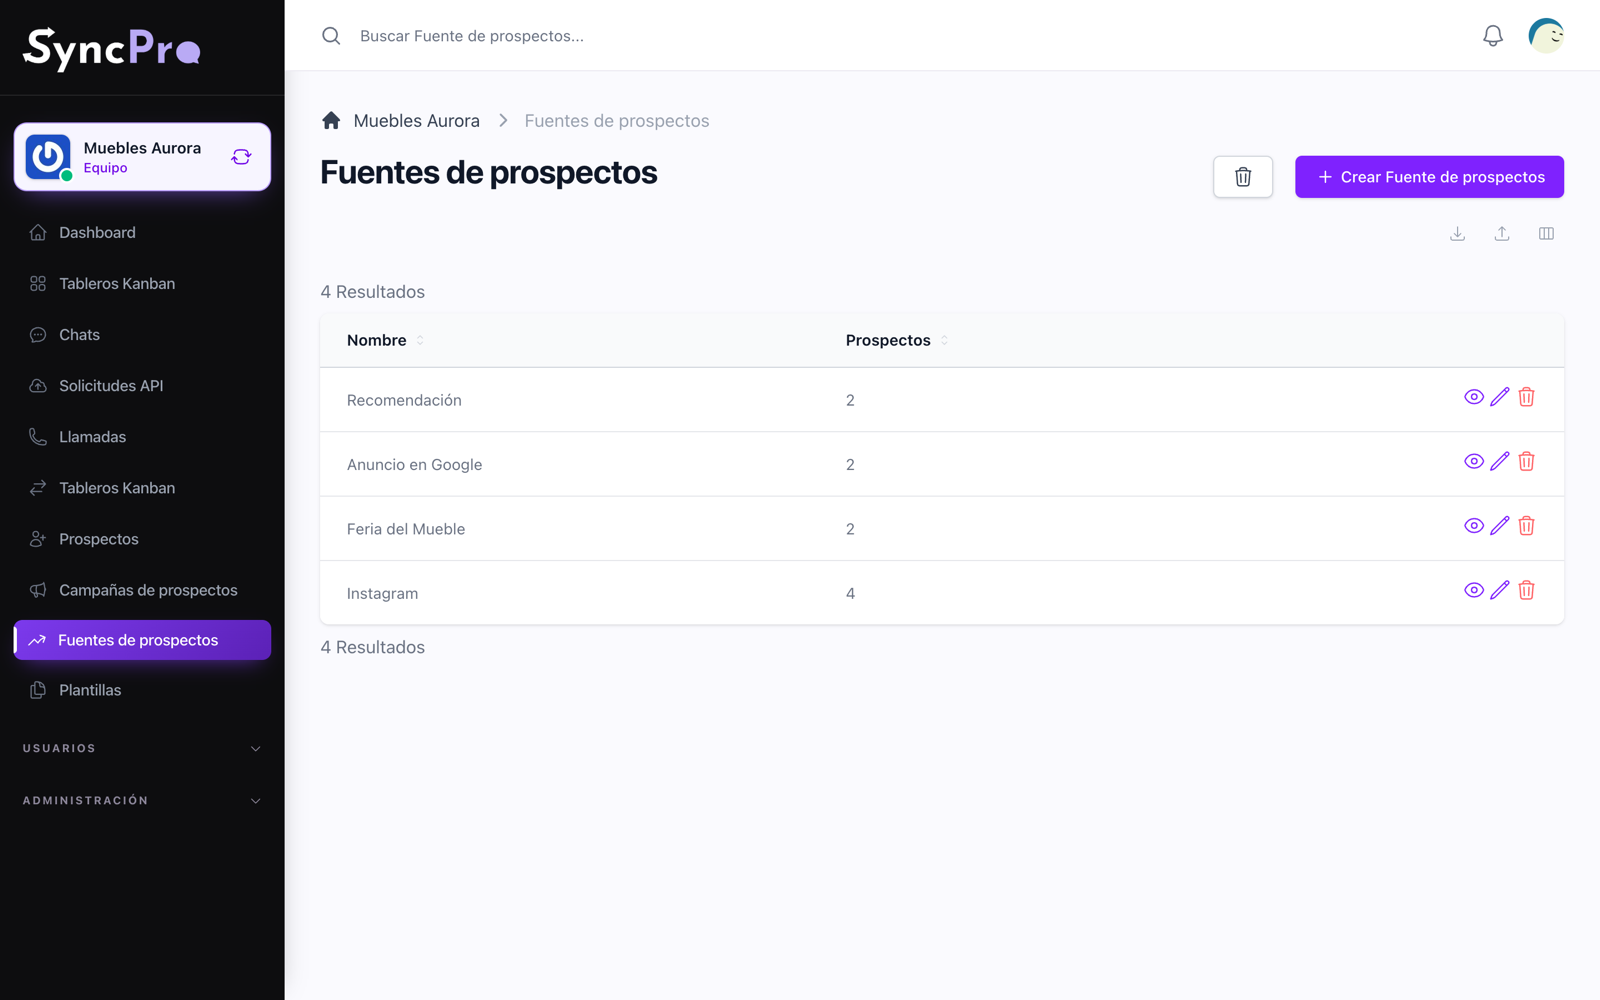Click the home breadcrumb icon
Screen dimensions: 1600x1000
coord(331,121)
